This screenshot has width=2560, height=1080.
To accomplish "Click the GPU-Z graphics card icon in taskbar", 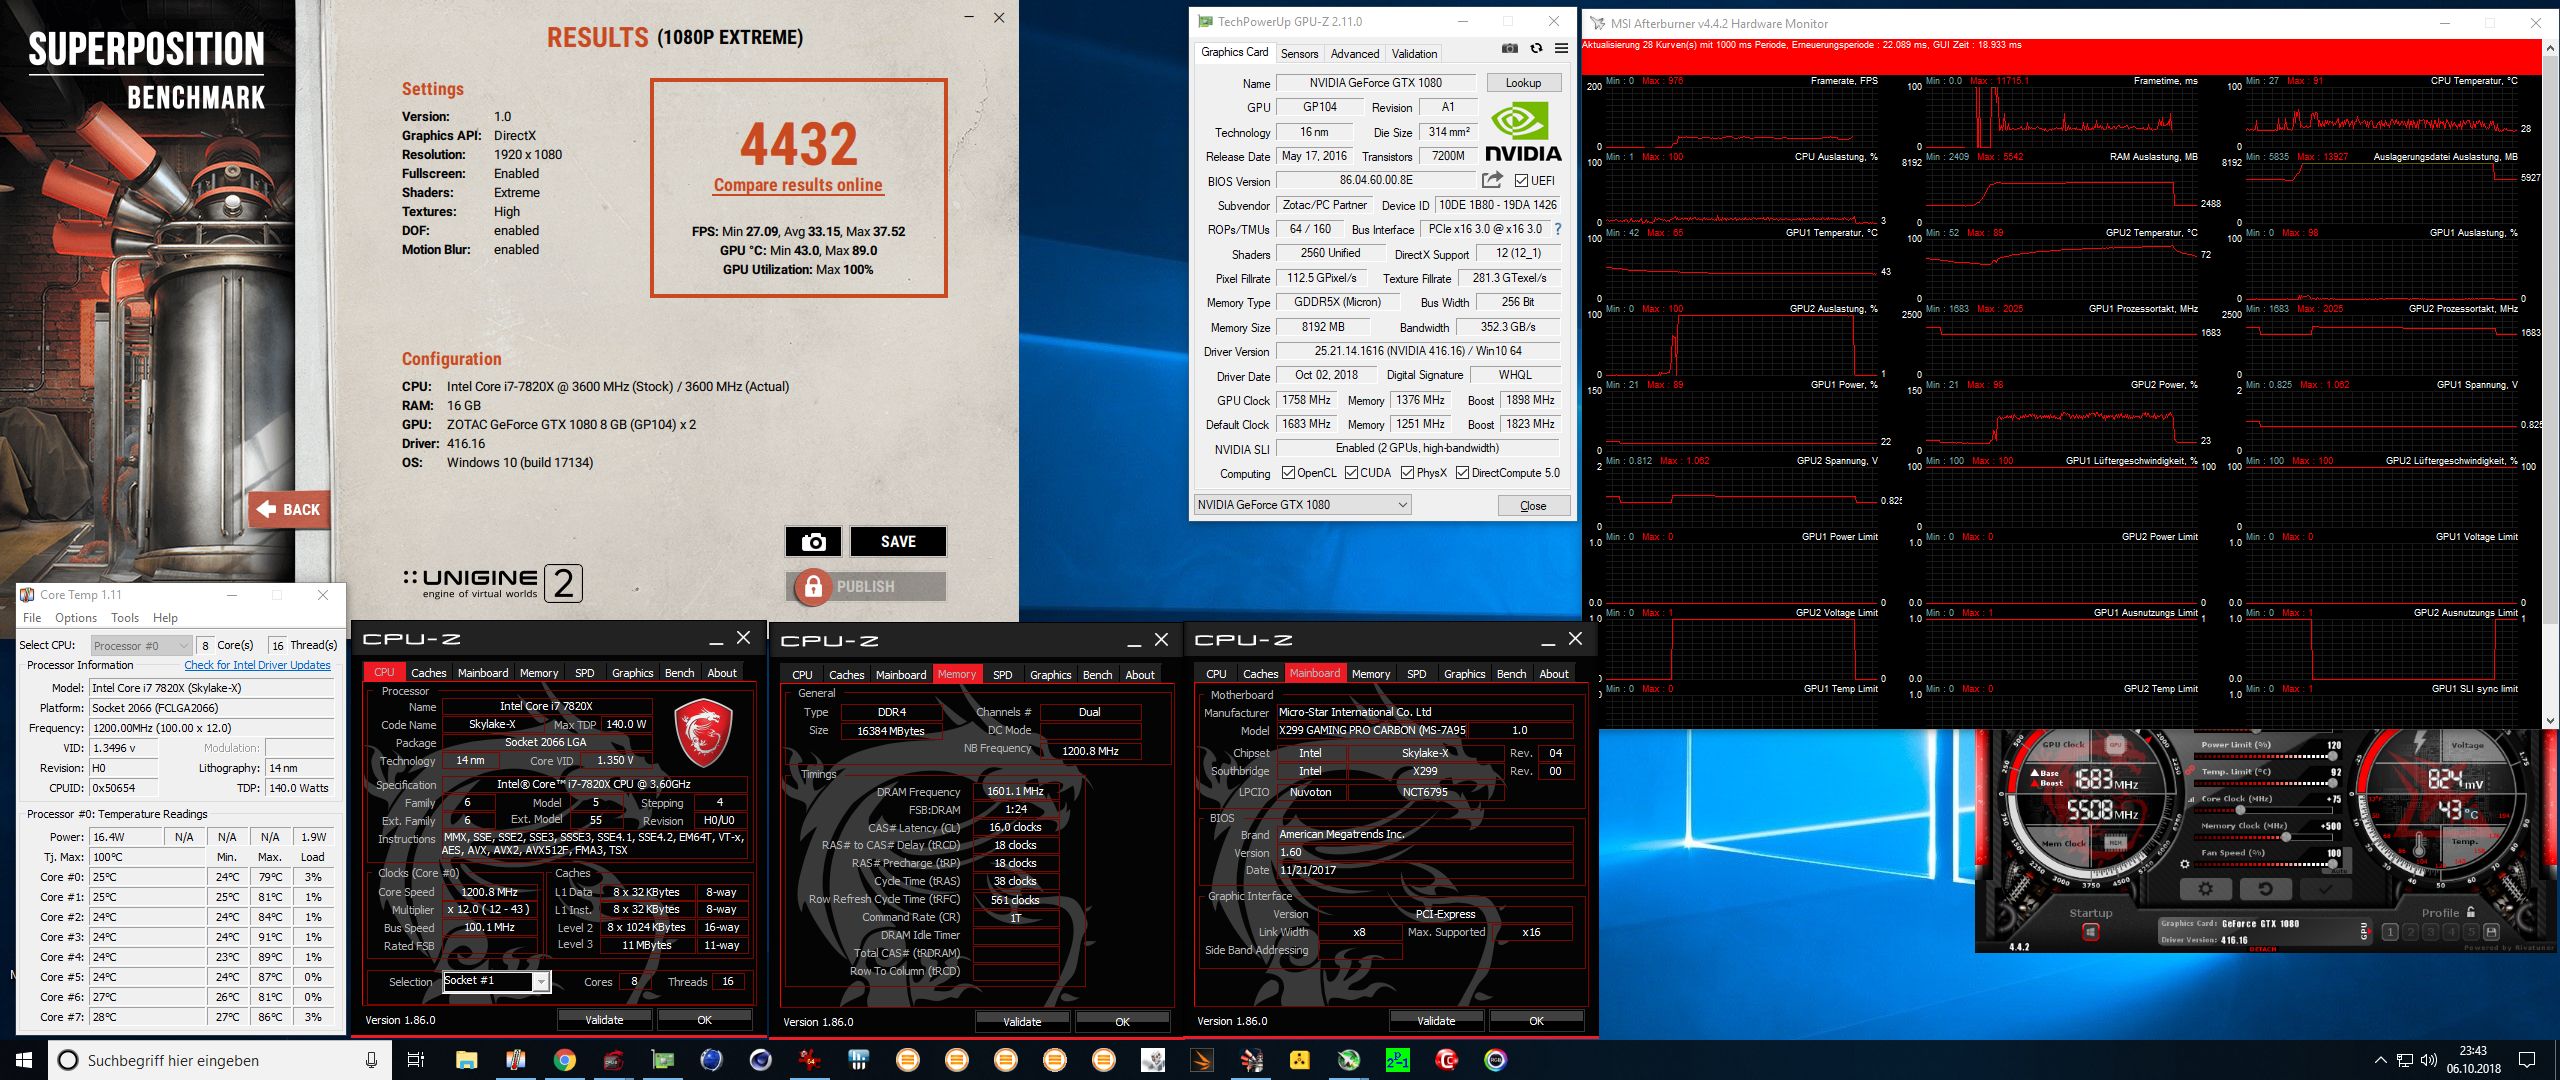I will coord(662,1060).
